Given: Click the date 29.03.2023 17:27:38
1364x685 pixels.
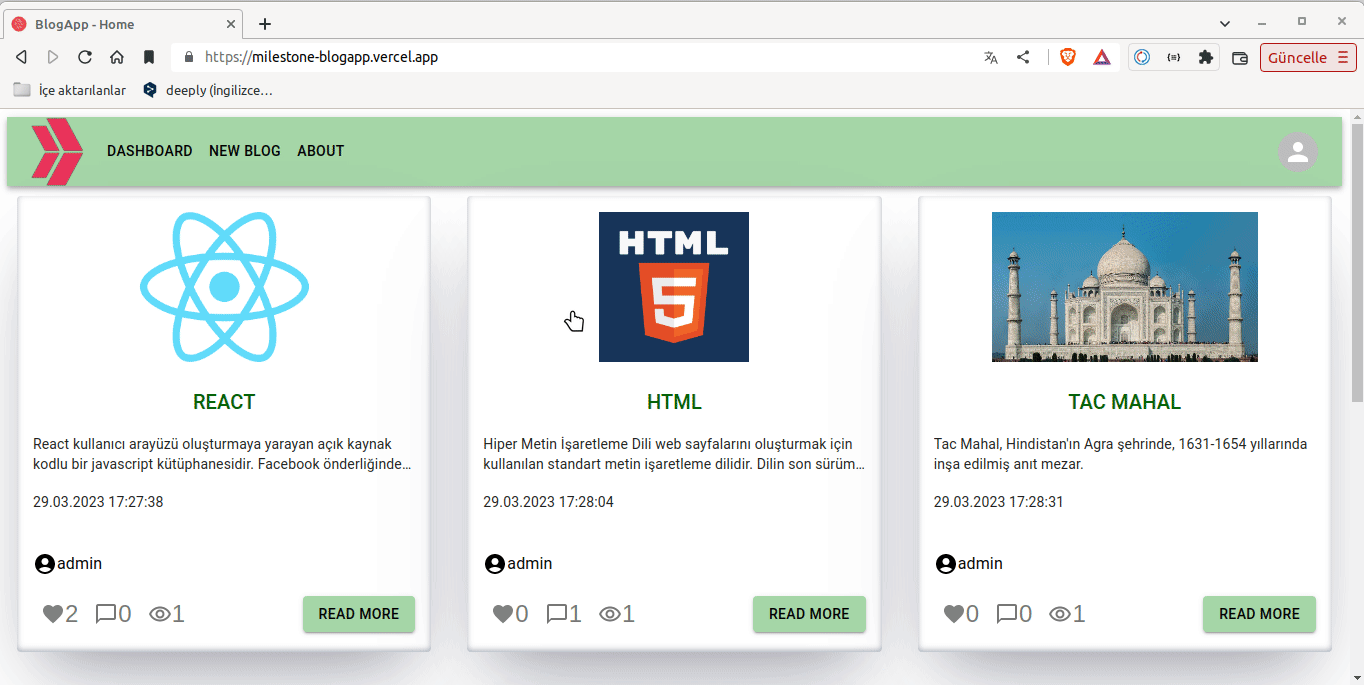Looking at the screenshot, I should click(x=98, y=502).
